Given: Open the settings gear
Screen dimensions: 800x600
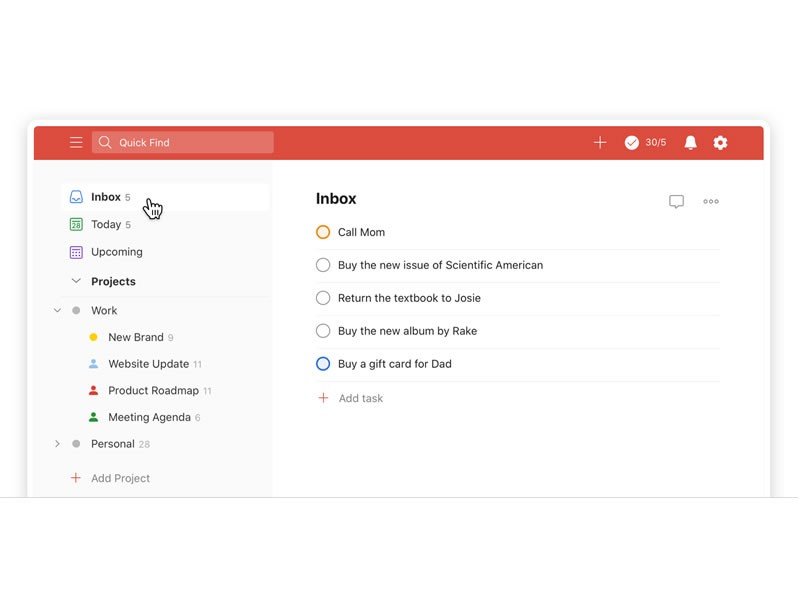Looking at the screenshot, I should pyautogui.click(x=721, y=142).
